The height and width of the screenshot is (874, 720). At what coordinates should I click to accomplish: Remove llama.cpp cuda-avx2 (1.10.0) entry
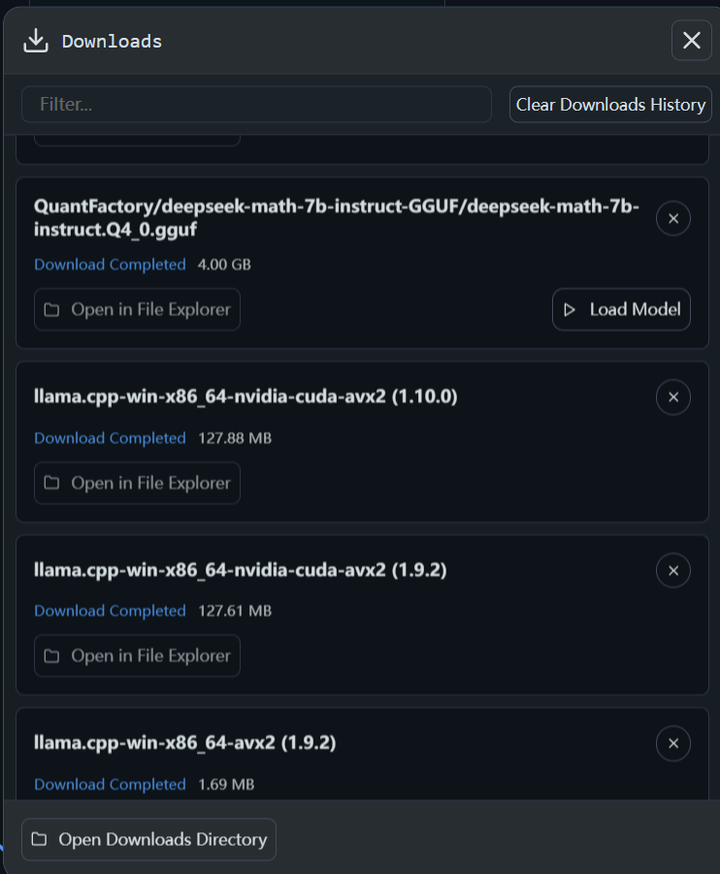click(673, 397)
